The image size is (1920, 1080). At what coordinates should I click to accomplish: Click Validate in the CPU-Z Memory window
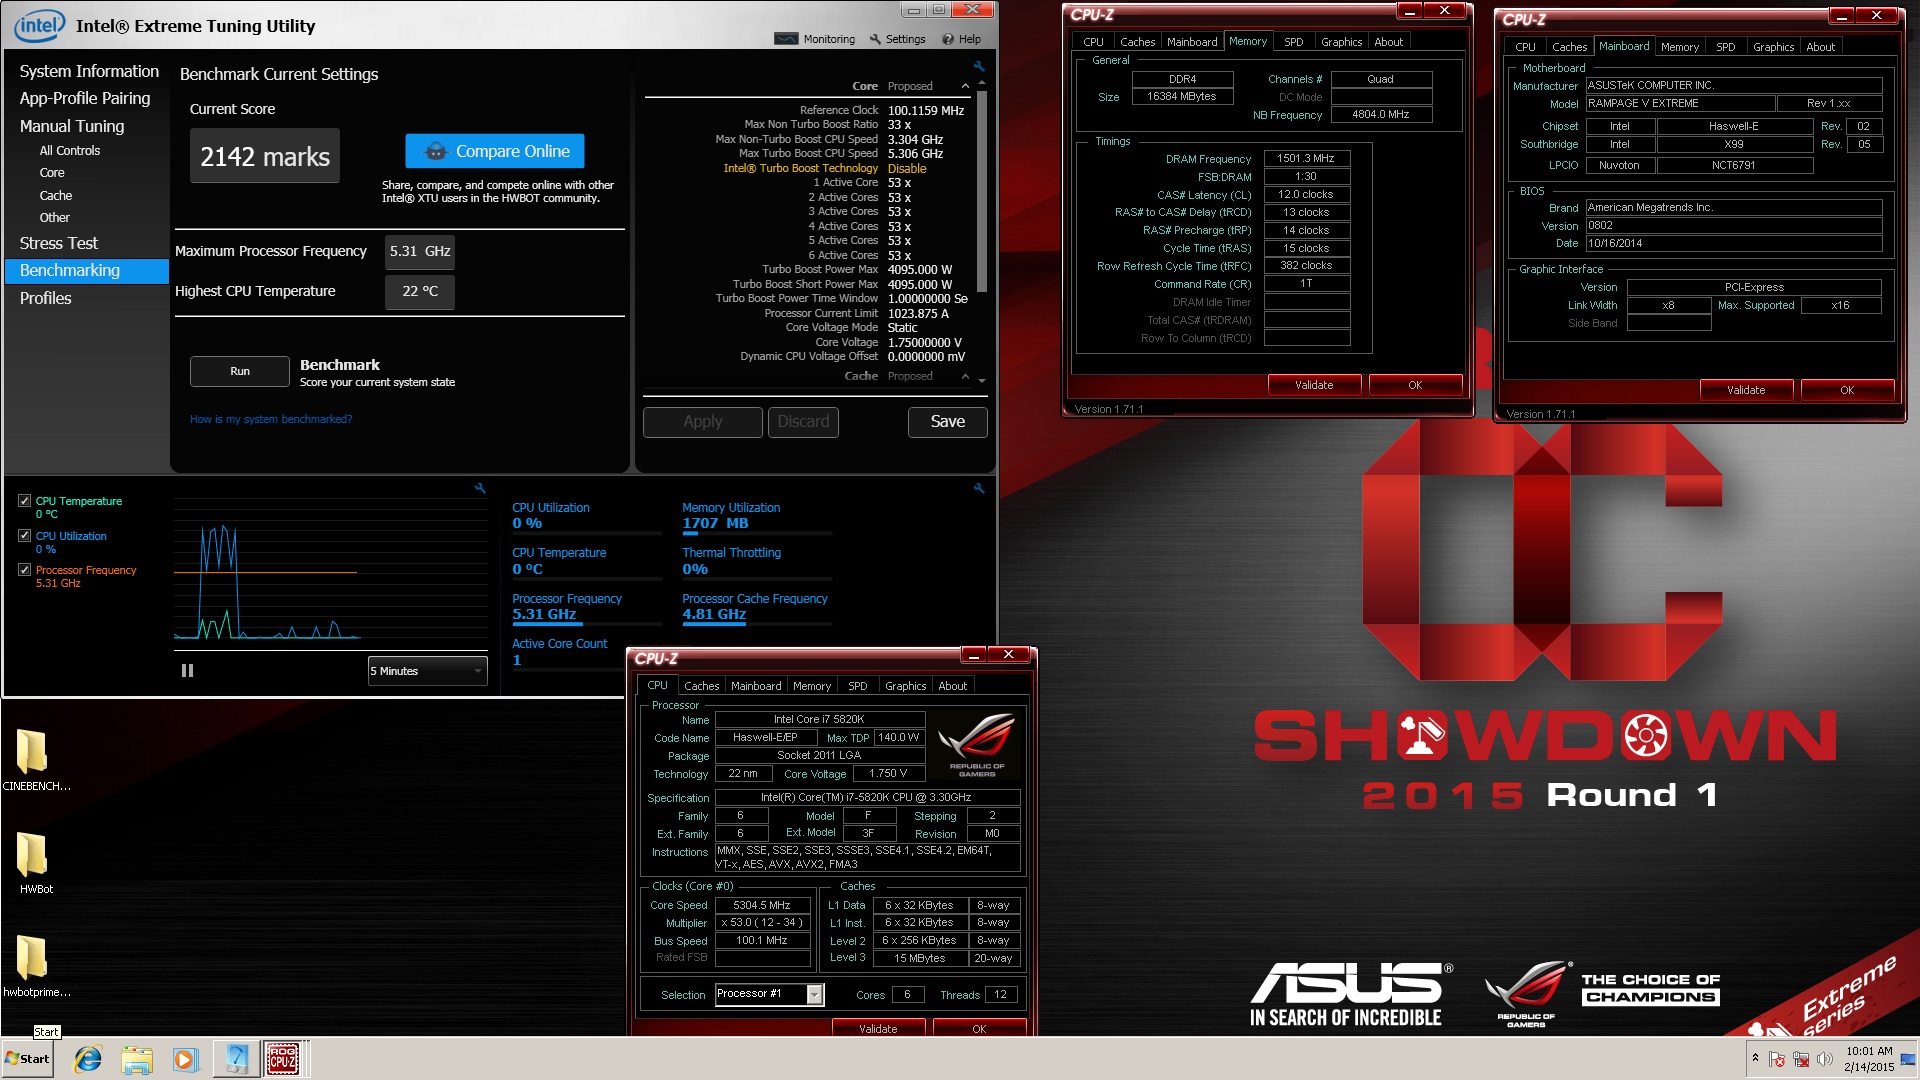(x=1314, y=385)
